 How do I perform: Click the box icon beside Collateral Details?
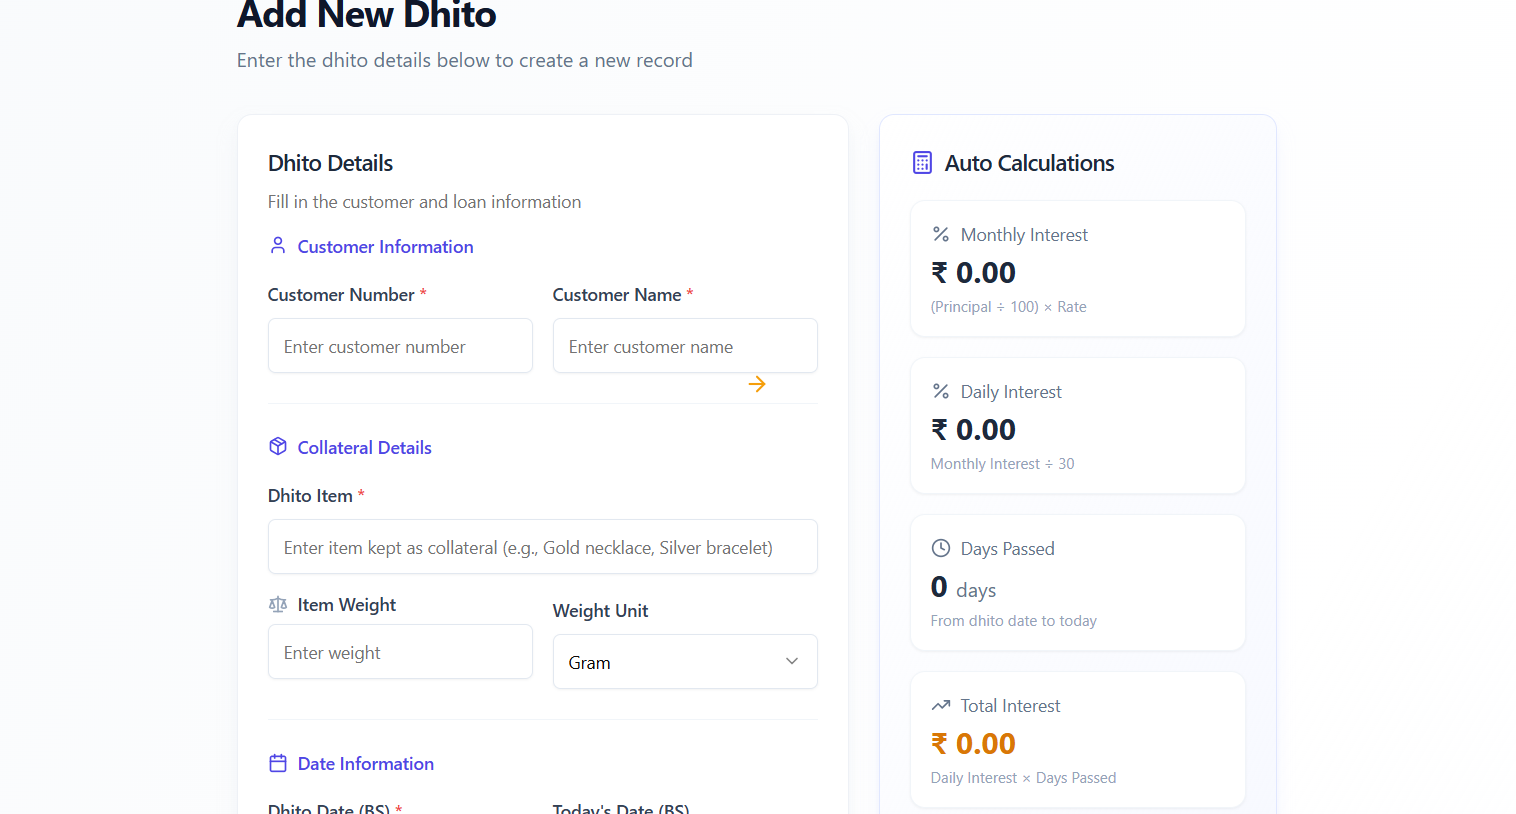click(x=278, y=446)
